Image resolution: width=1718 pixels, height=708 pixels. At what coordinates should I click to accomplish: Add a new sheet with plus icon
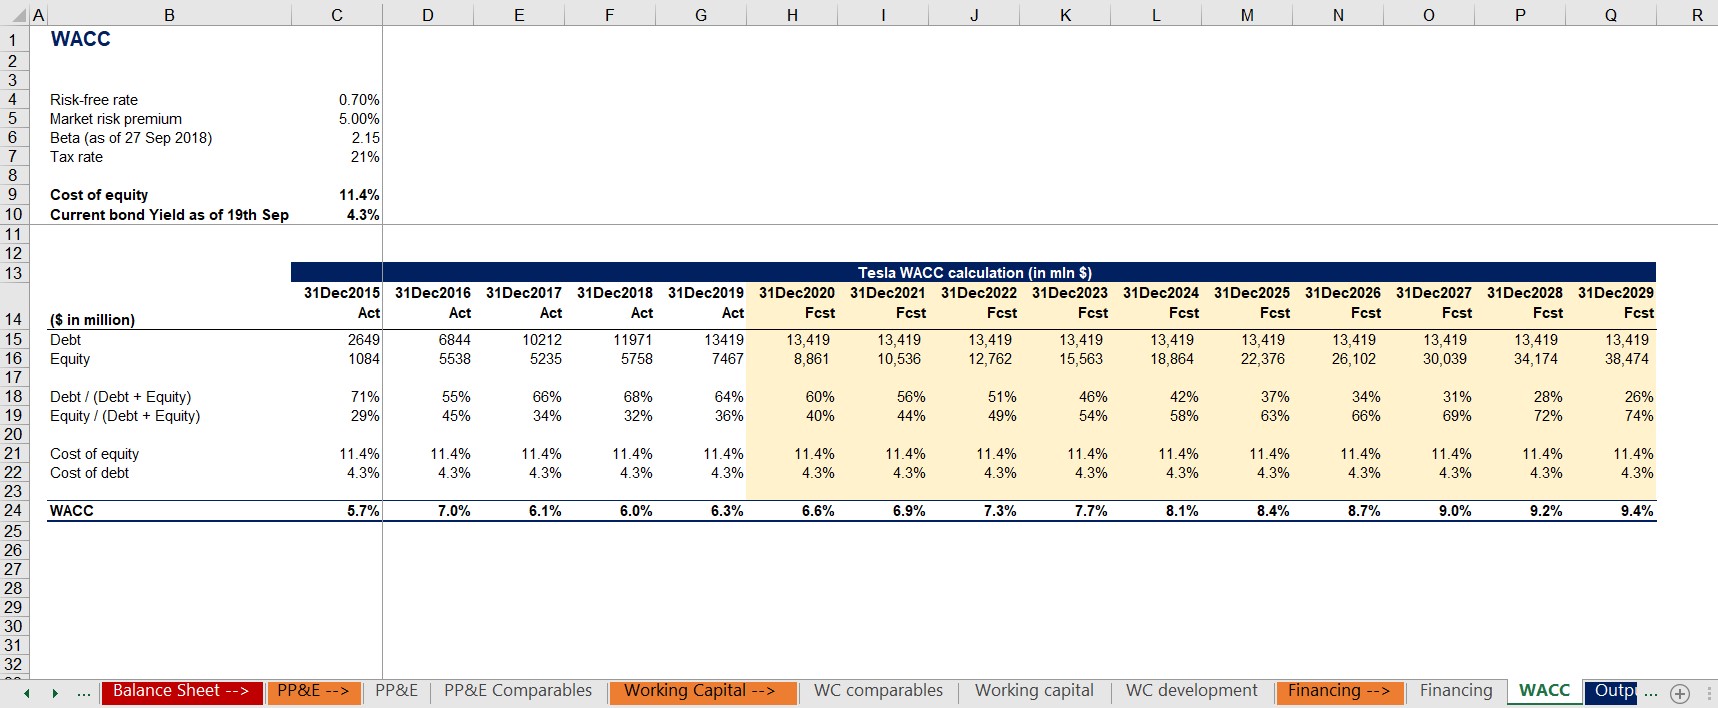tap(1680, 693)
